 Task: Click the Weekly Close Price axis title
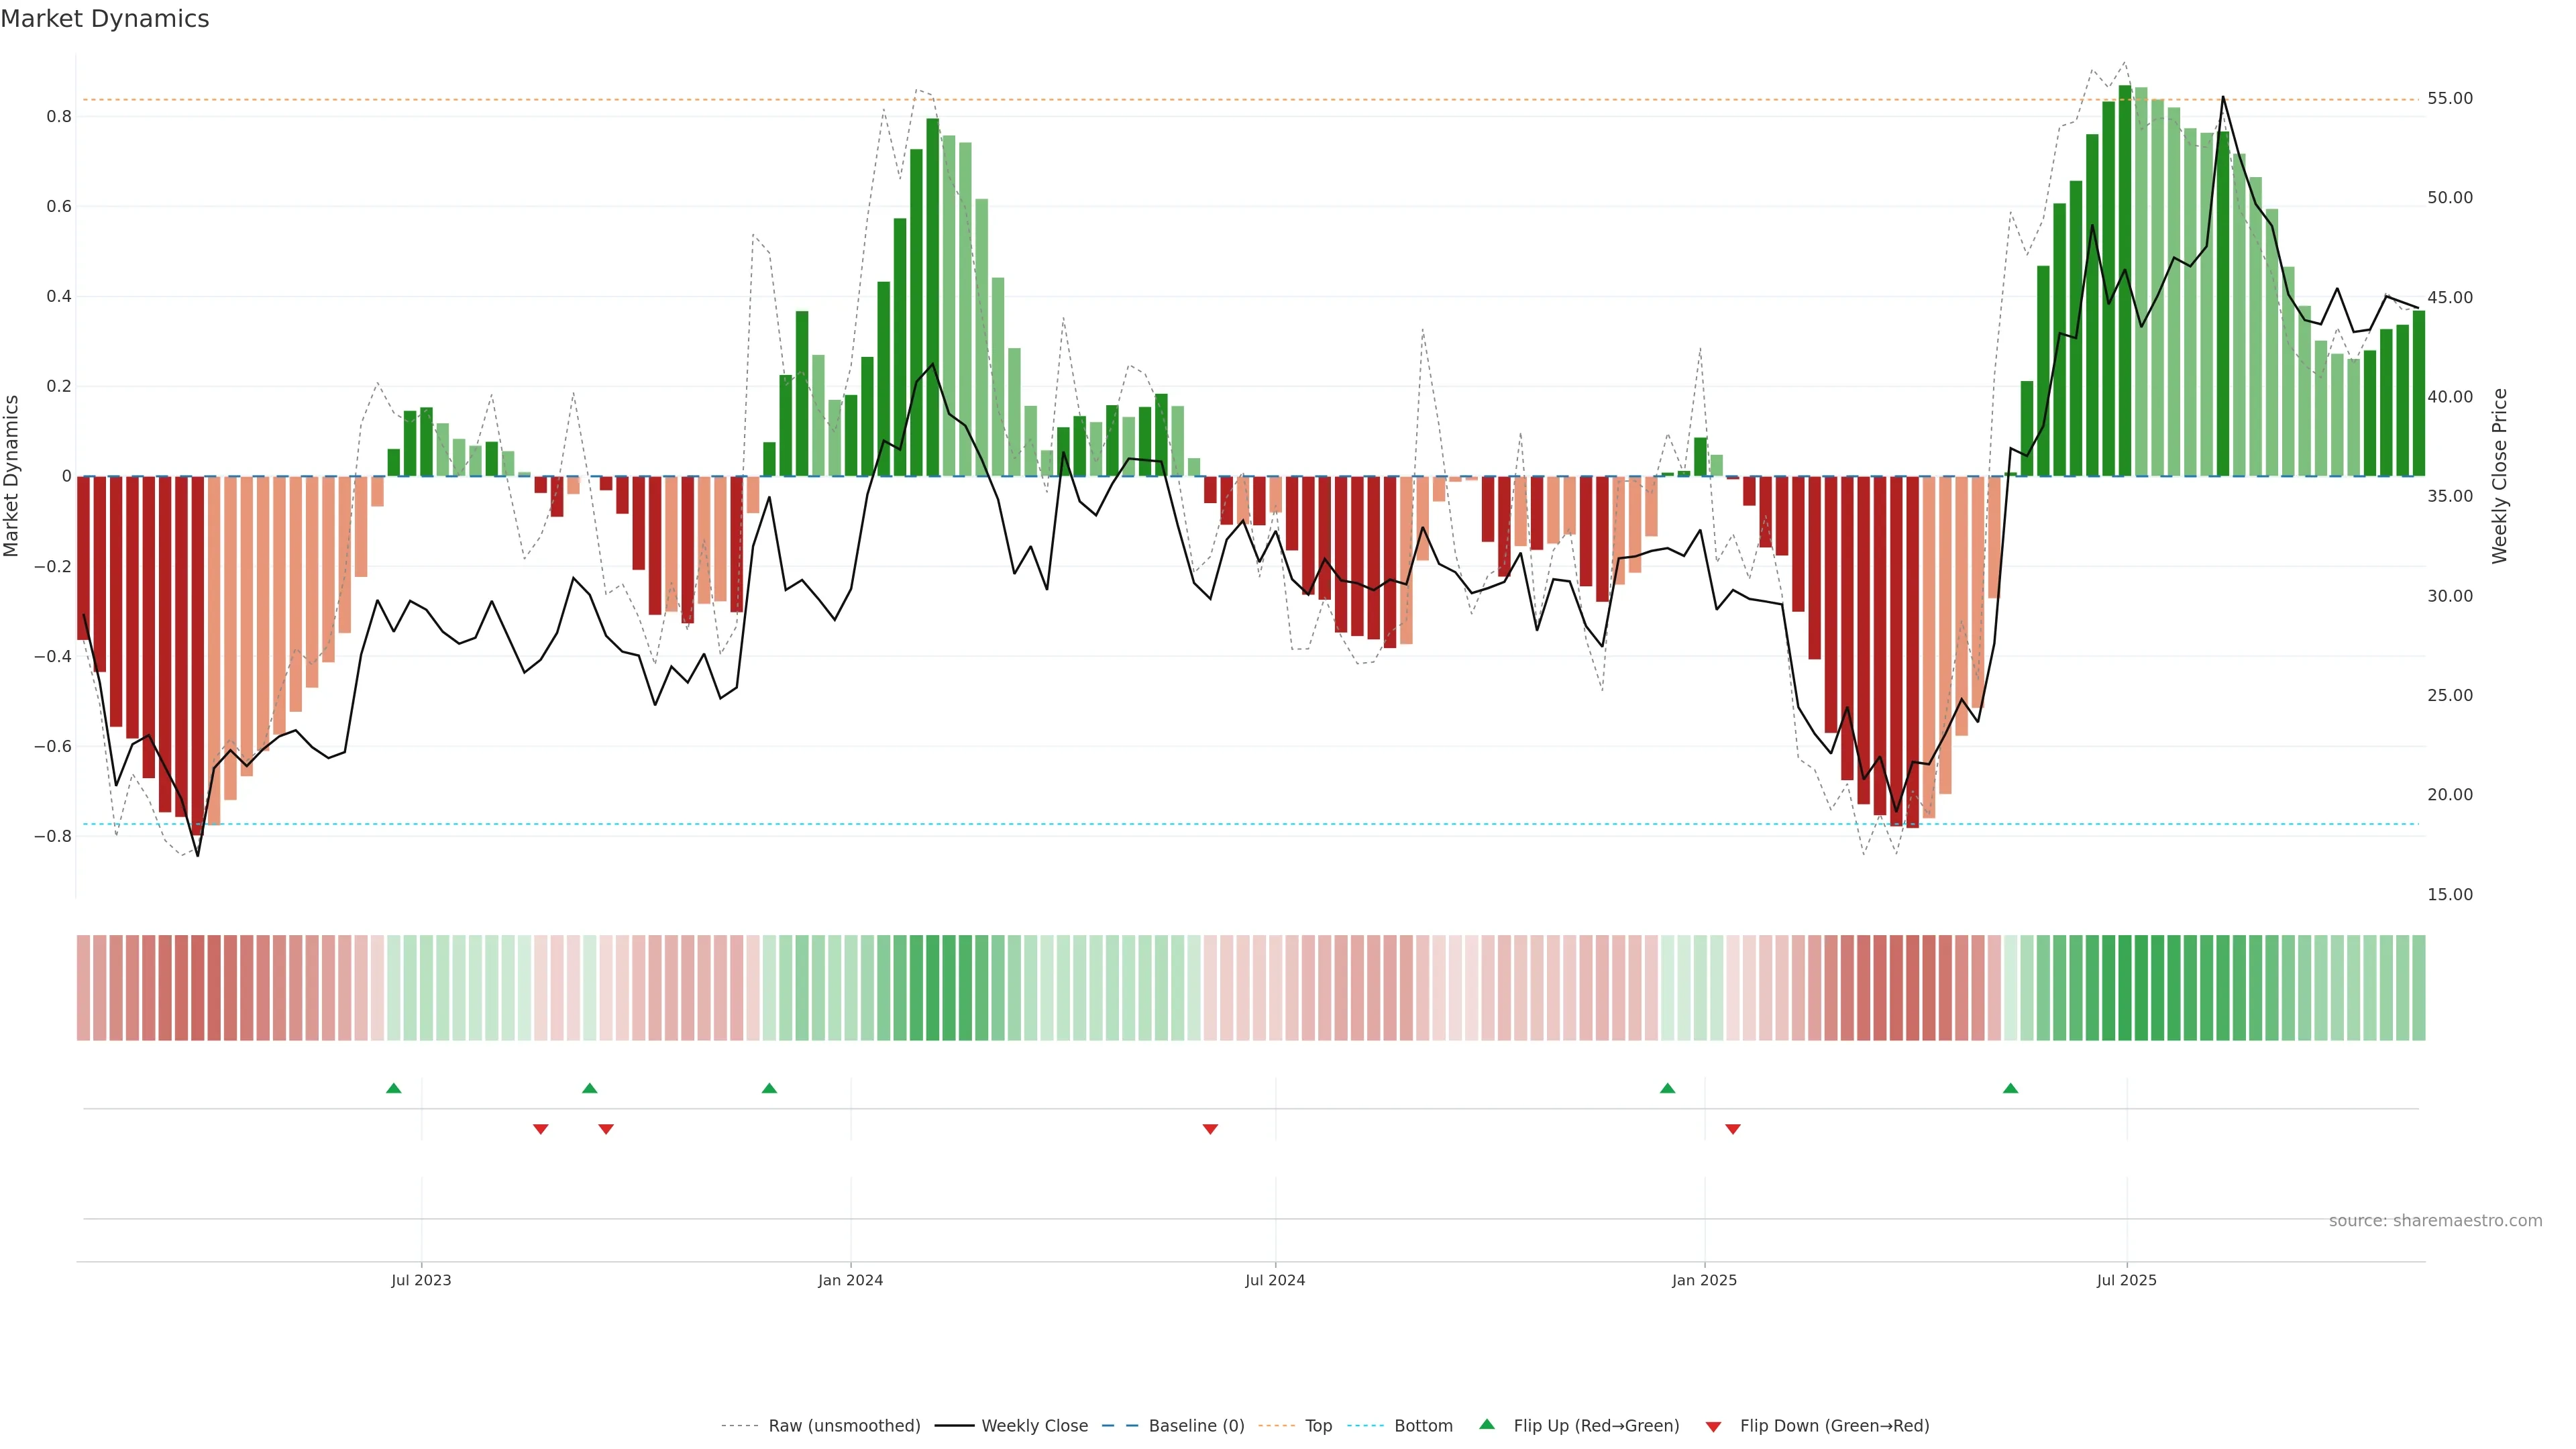click(x=2499, y=476)
